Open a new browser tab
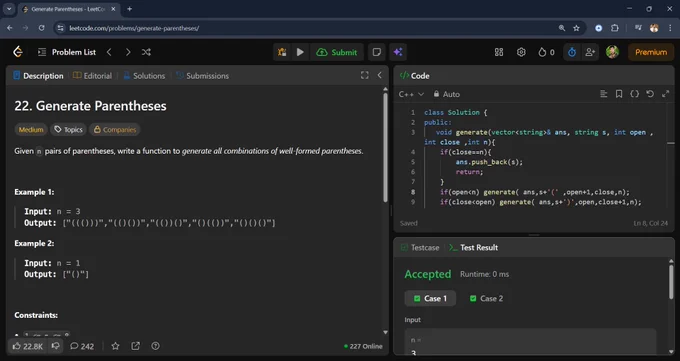Image resolution: width=680 pixels, height=361 pixels. (129, 9)
